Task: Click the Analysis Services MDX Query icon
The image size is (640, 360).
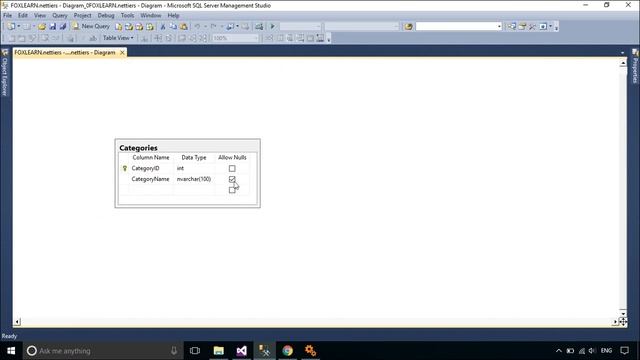Action: pyautogui.click(x=129, y=27)
